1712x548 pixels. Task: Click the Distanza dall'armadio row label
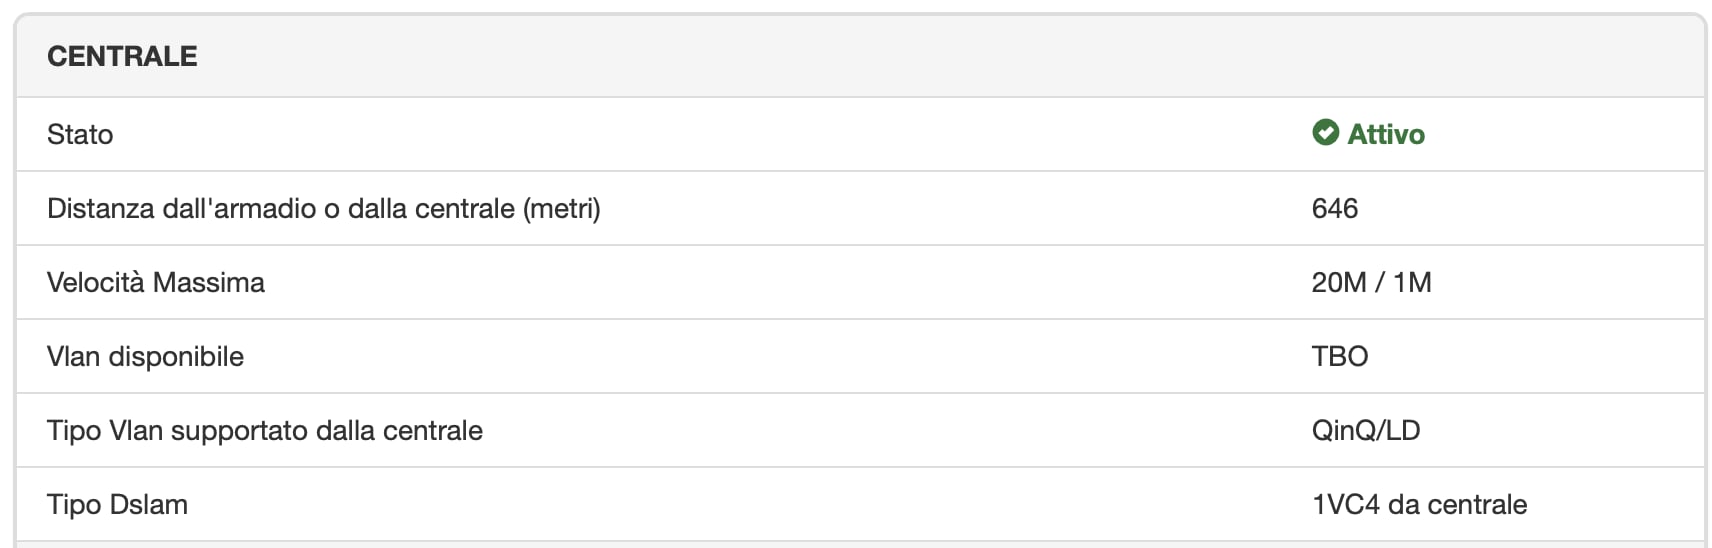[323, 208]
